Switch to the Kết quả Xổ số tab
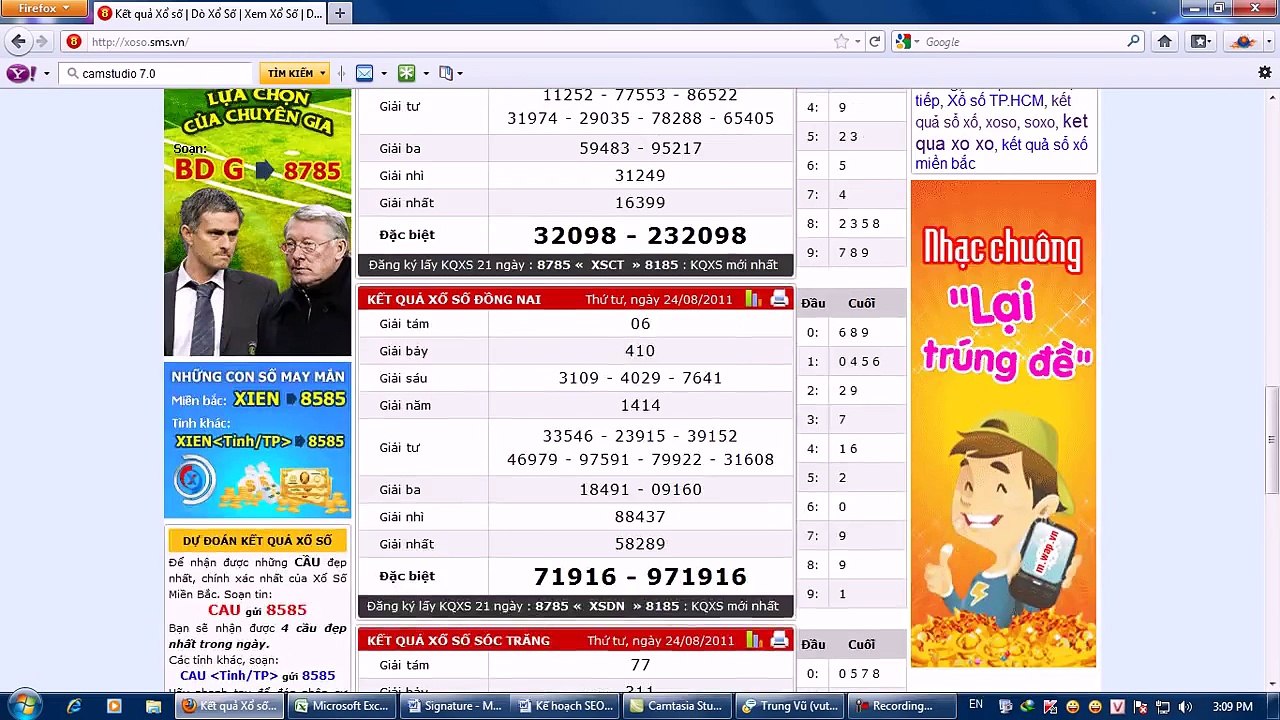This screenshot has height=720, width=1280. point(209,13)
